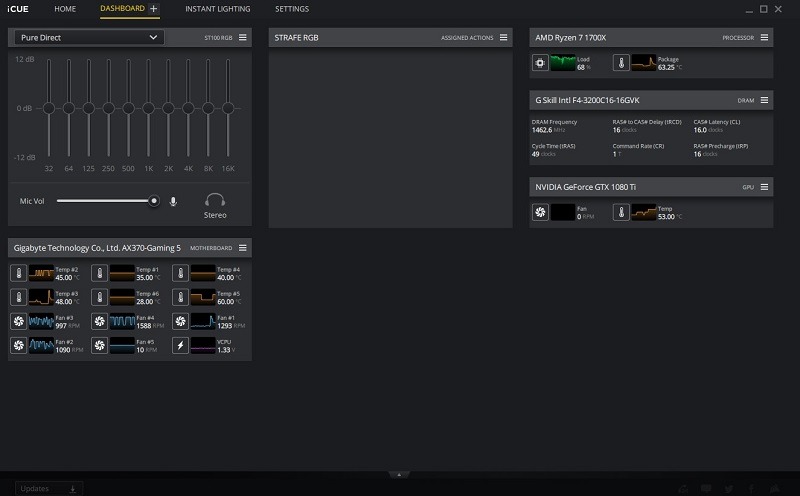Click the Facebook icon in footer
Viewport: 800px width, 496px height.
coord(752,489)
